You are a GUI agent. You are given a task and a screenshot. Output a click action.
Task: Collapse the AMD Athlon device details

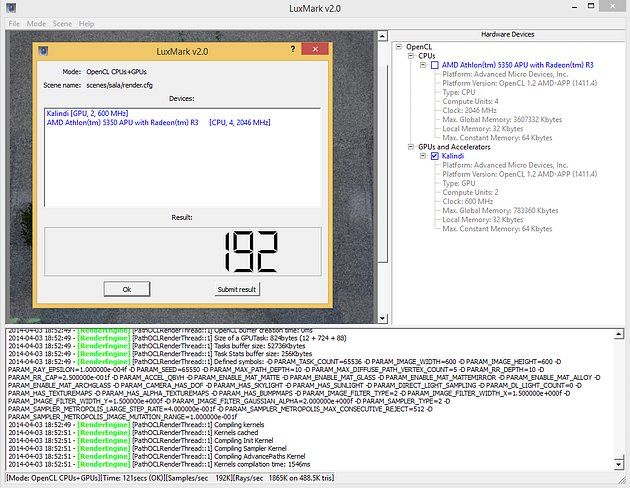[423, 65]
